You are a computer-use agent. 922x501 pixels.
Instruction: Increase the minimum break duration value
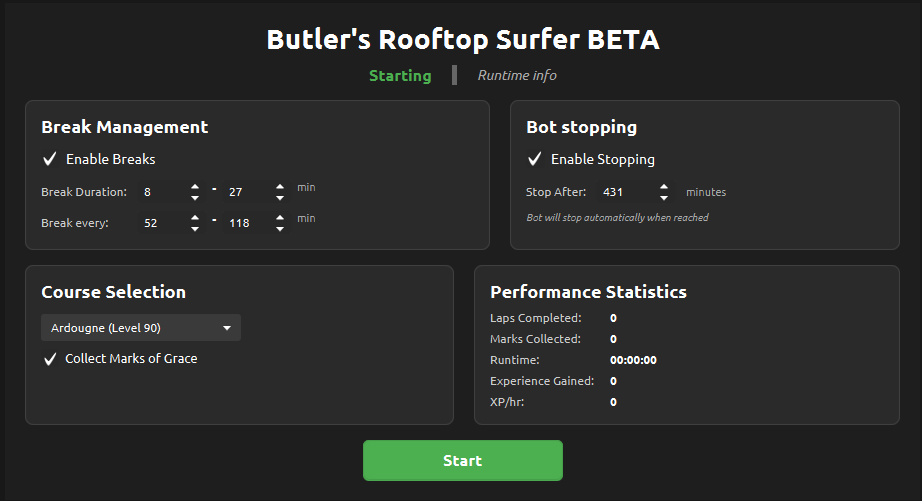(x=195, y=186)
